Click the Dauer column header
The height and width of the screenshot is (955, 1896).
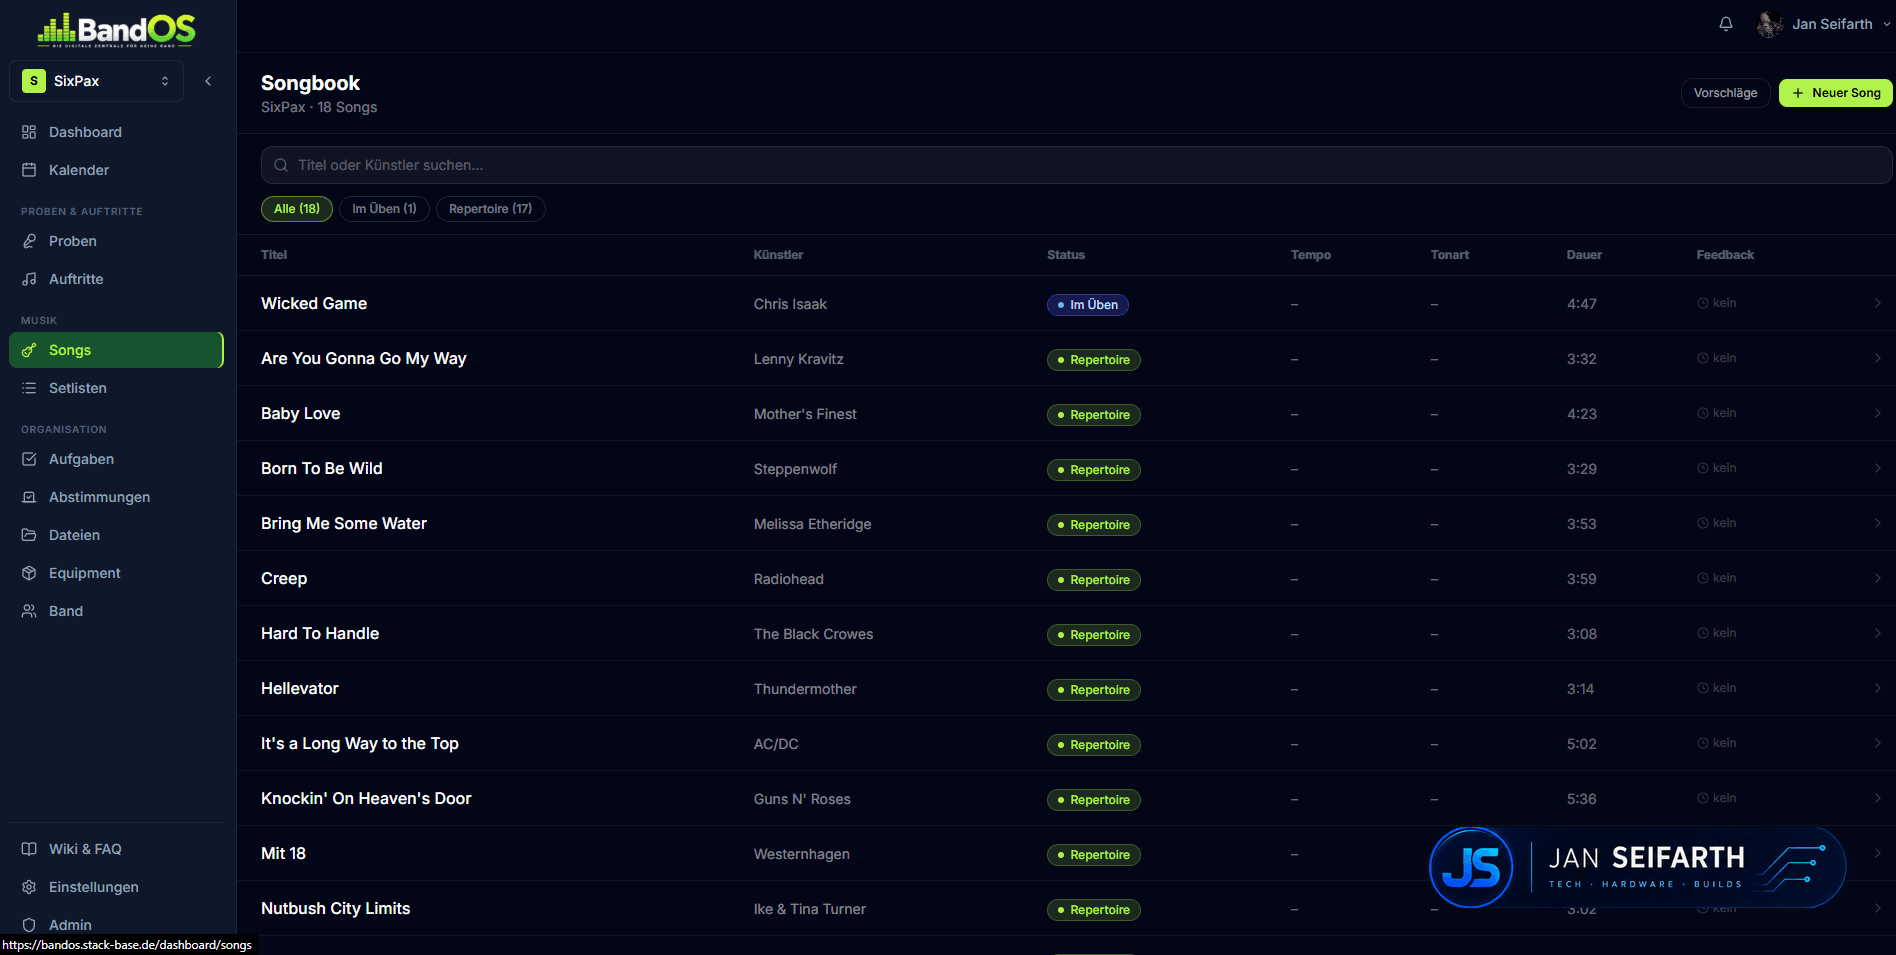tap(1584, 255)
